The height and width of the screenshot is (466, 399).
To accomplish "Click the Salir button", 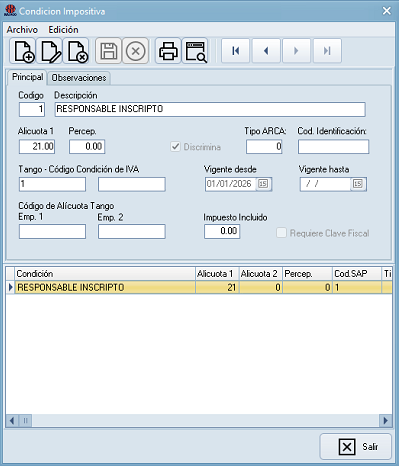I will point(356,446).
